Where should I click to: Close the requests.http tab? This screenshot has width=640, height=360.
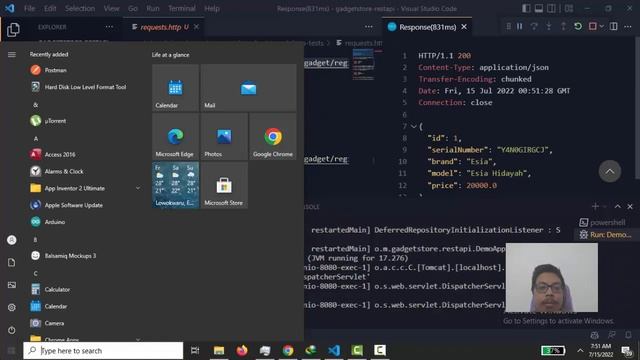pyautogui.click(x=196, y=27)
